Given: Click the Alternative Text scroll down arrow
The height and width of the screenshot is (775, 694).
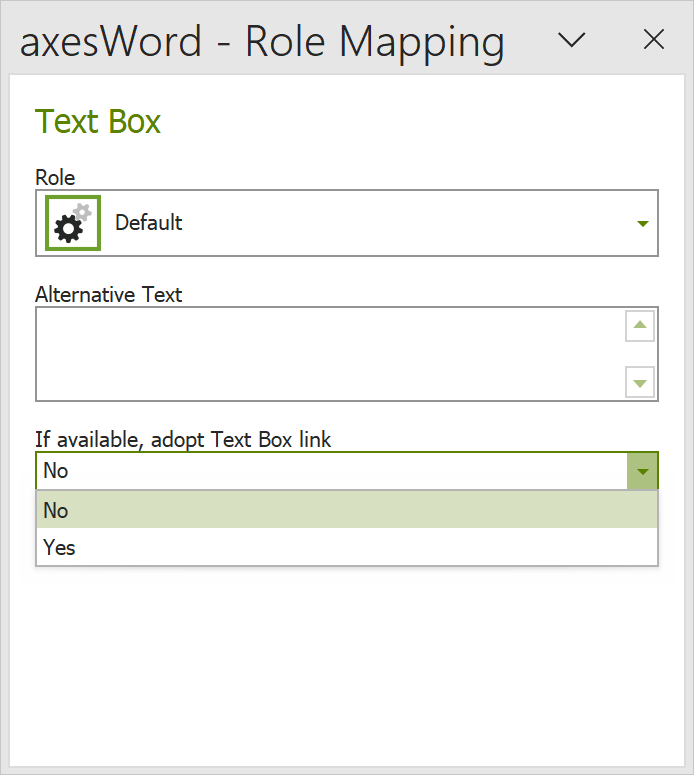Looking at the screenshot, I should (x=640, y=382).
